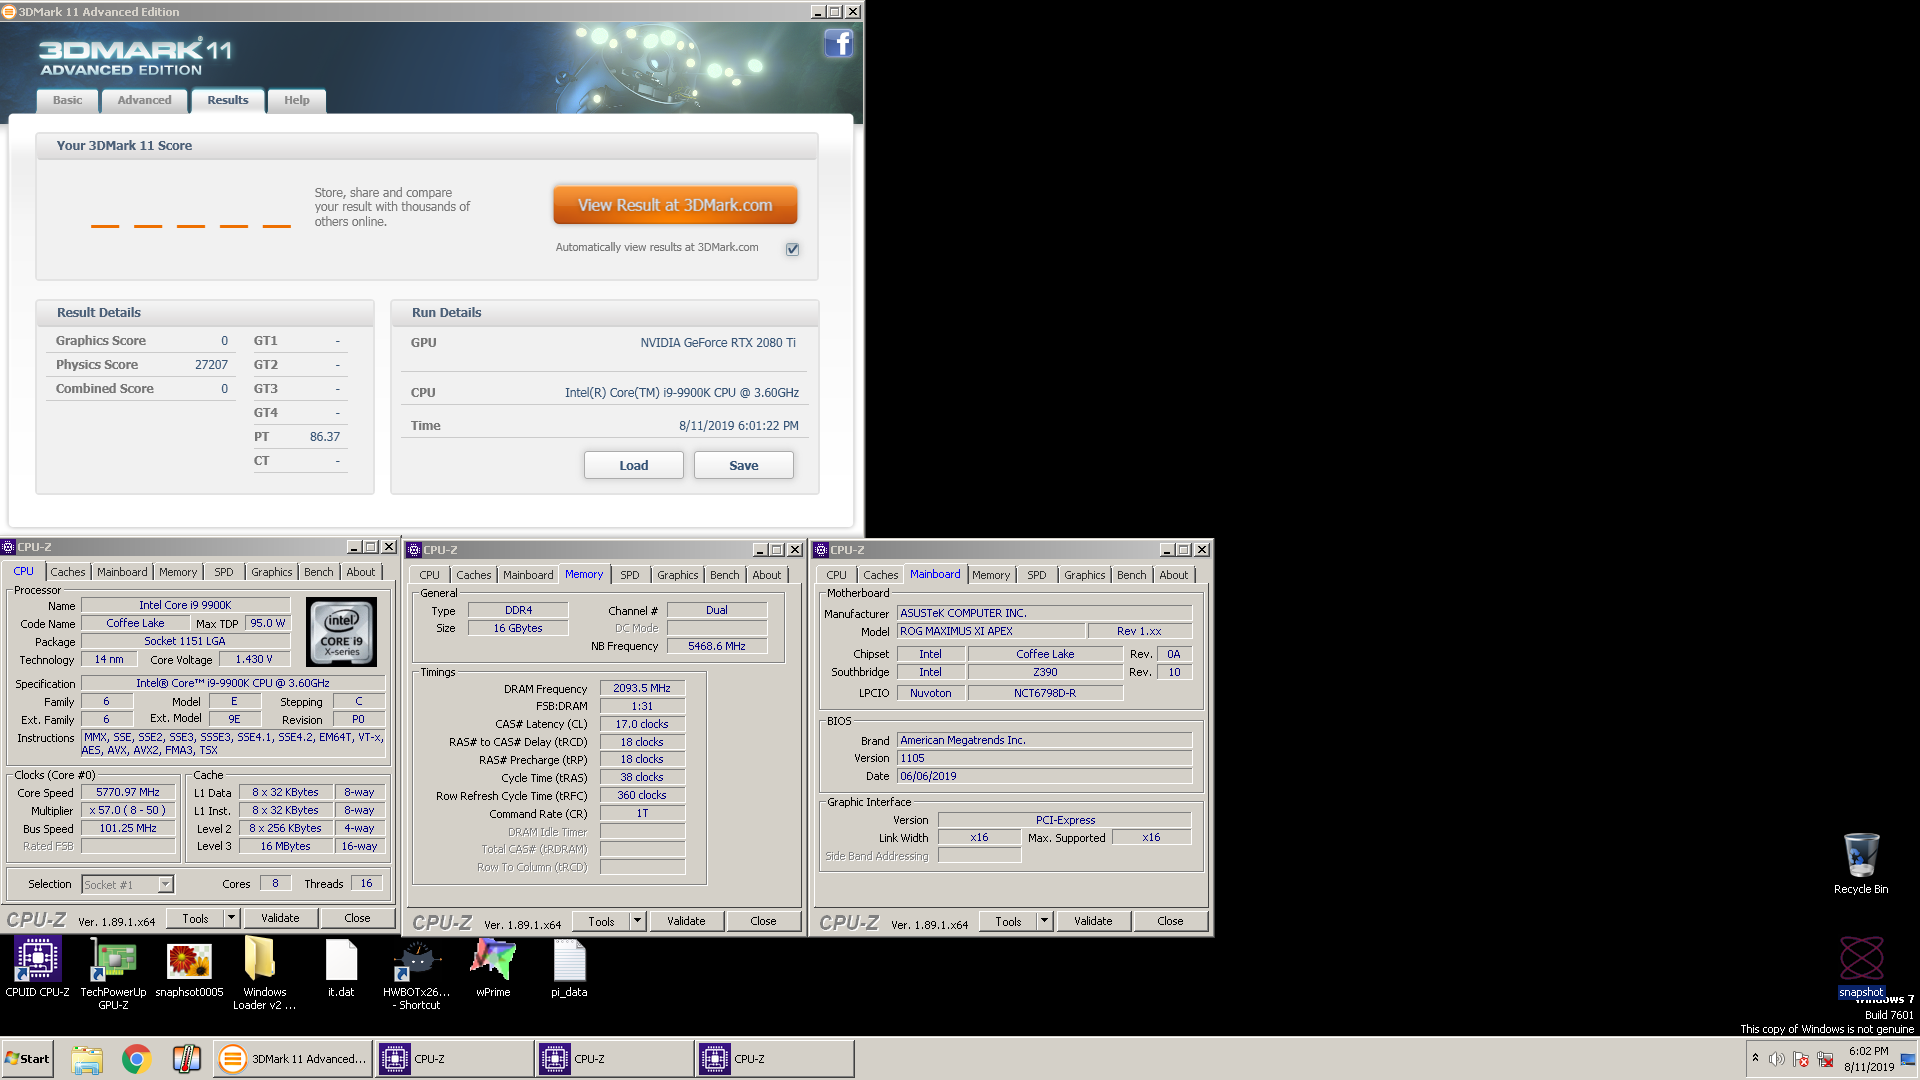Click the Load button in Run Details
This screenshot has height=1080, width=1920.
[633, 465]
